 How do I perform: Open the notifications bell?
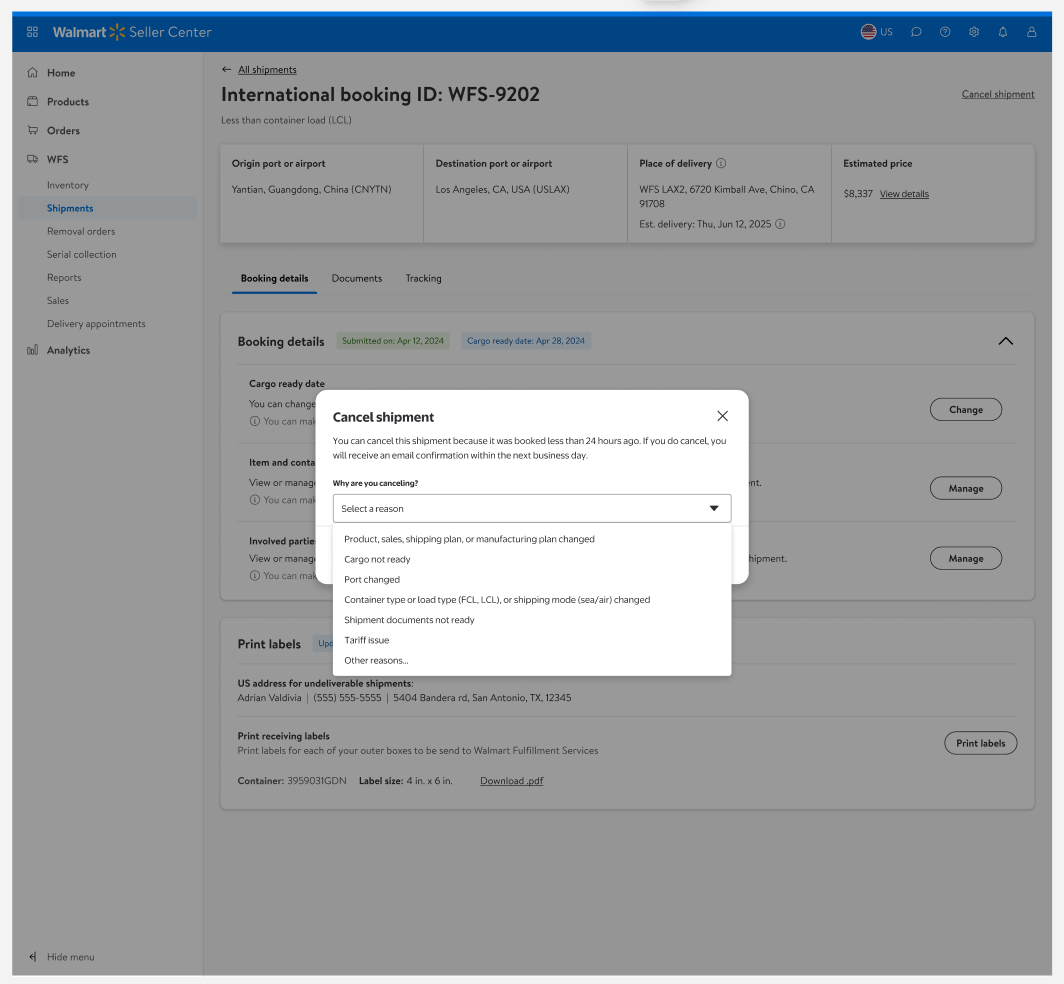click(1003, 32)
